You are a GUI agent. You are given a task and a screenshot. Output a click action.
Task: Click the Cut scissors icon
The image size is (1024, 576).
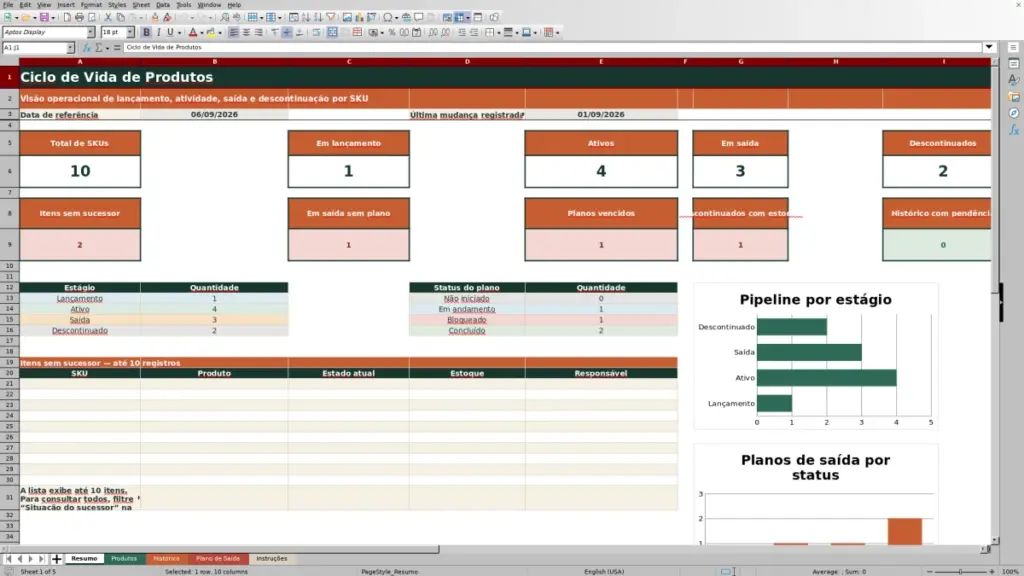pos(108,17)
